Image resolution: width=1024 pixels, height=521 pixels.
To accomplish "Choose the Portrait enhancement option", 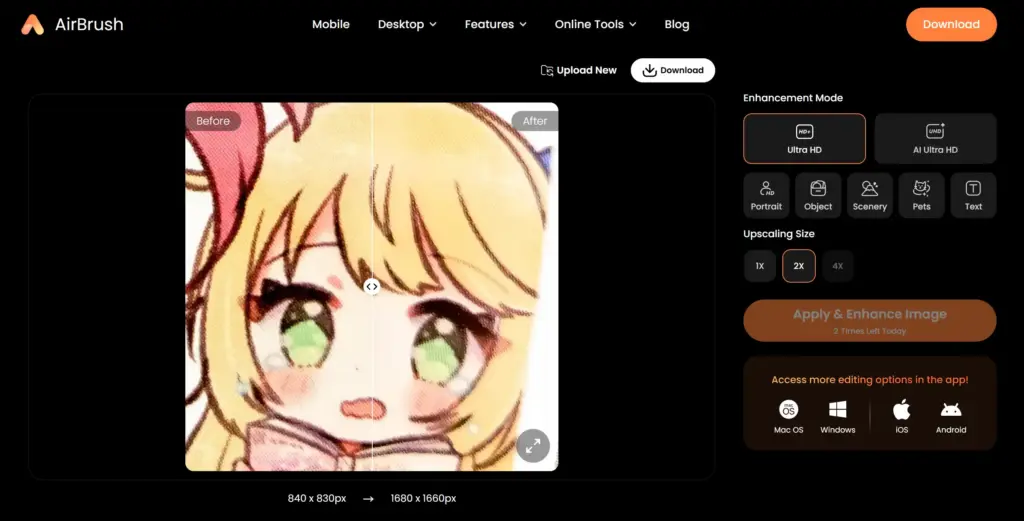I will pos(766,195).
